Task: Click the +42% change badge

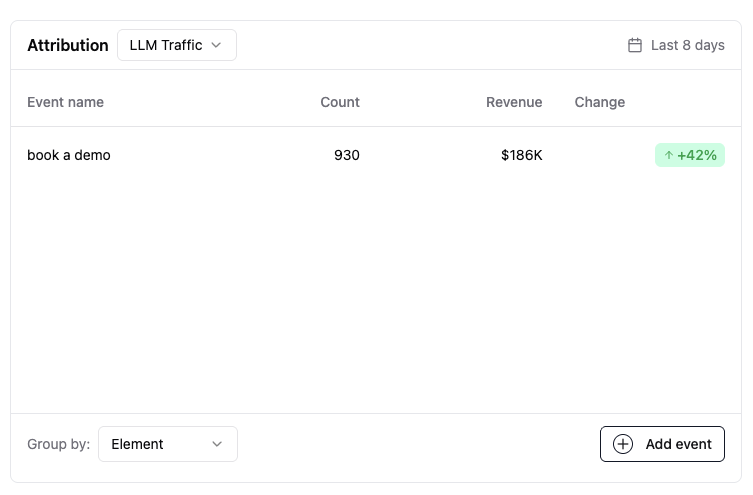Action: pos(696,155)
